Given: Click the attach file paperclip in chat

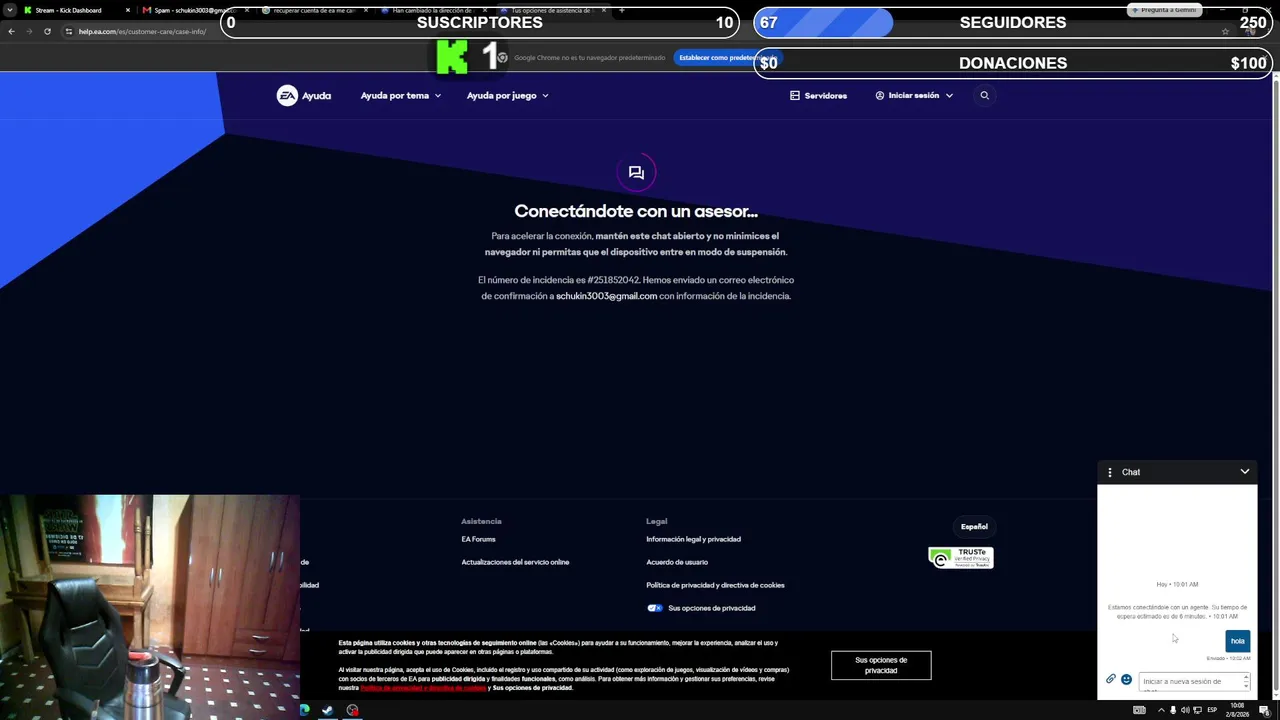Looking at the screenshot, I should [1110, 679].
